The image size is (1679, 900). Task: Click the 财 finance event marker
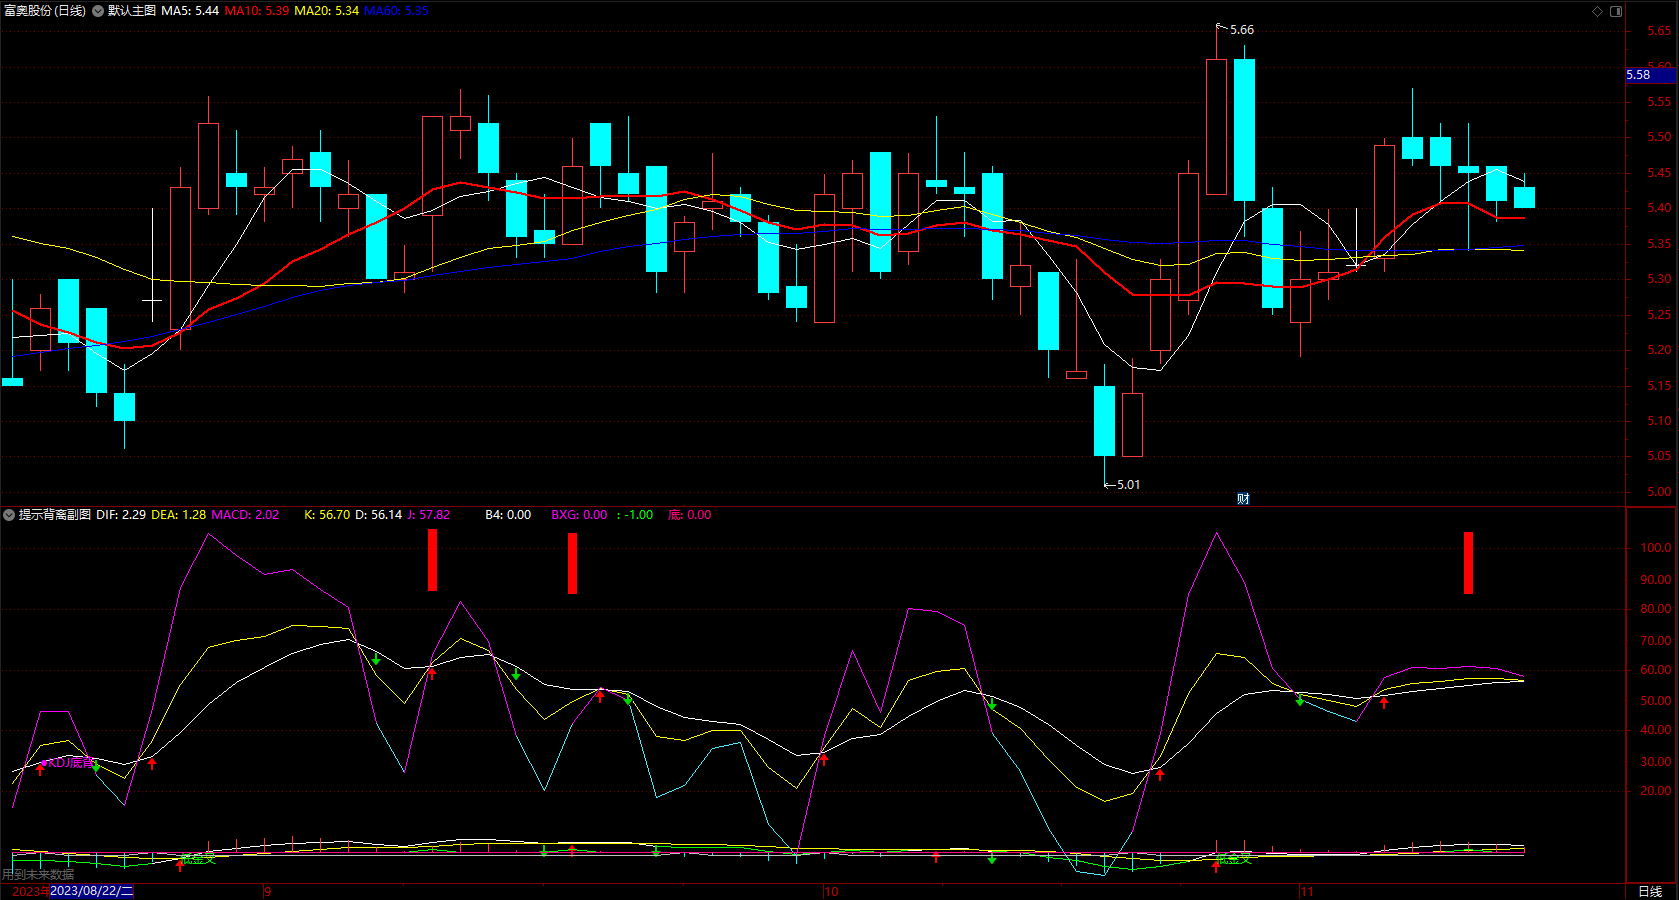(x=1243, y=499)
